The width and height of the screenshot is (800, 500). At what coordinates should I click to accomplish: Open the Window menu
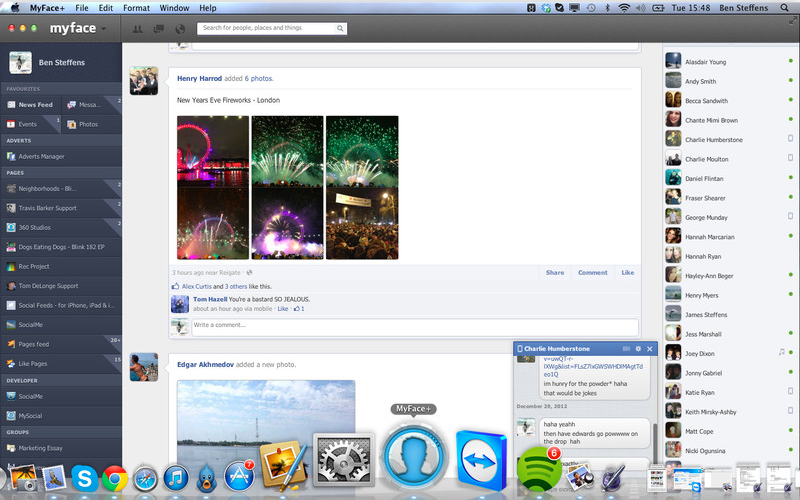coord(174,7)
